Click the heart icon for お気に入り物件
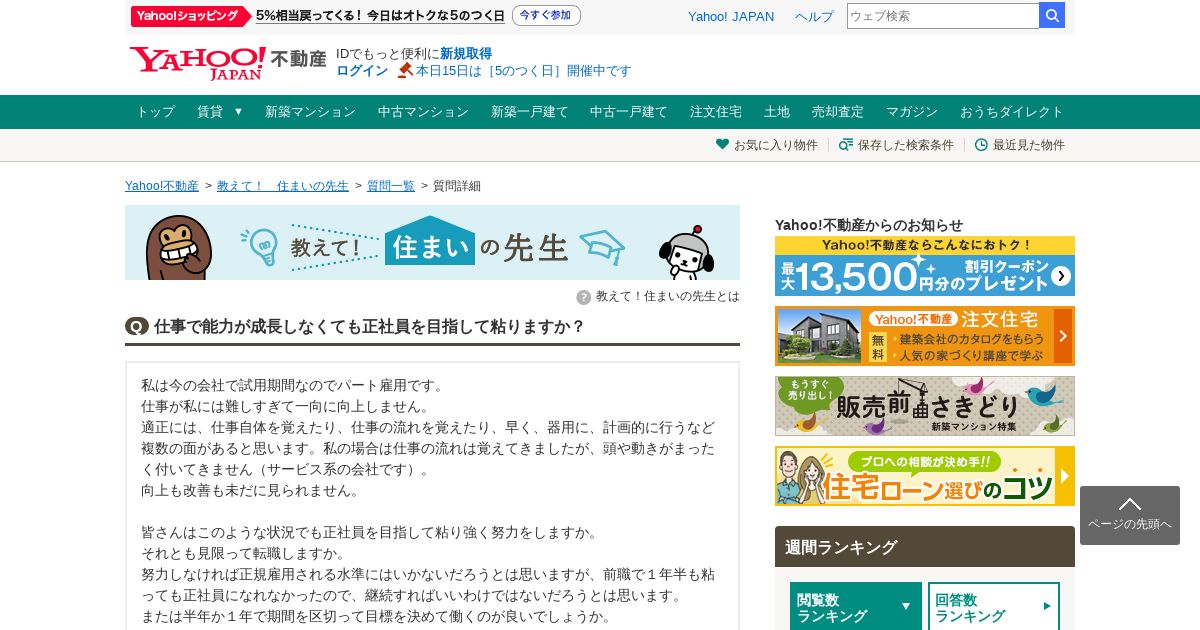The image size is (1200, 630). (722, 144)
